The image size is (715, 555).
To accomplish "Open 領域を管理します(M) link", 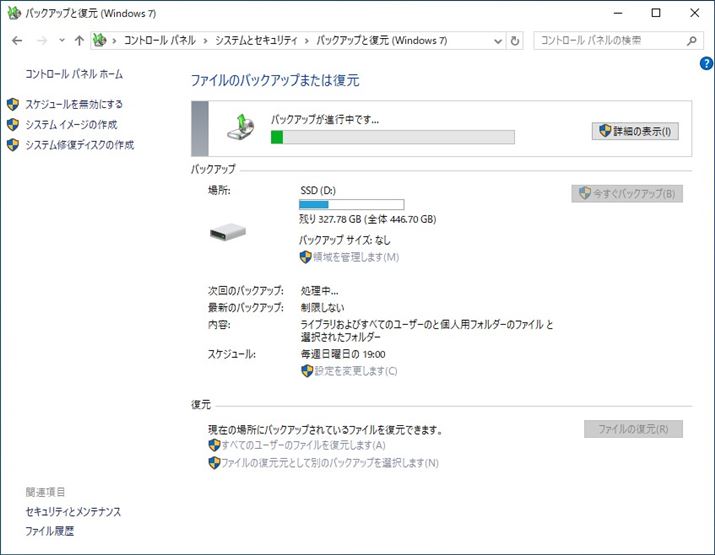I will point(356,257).
